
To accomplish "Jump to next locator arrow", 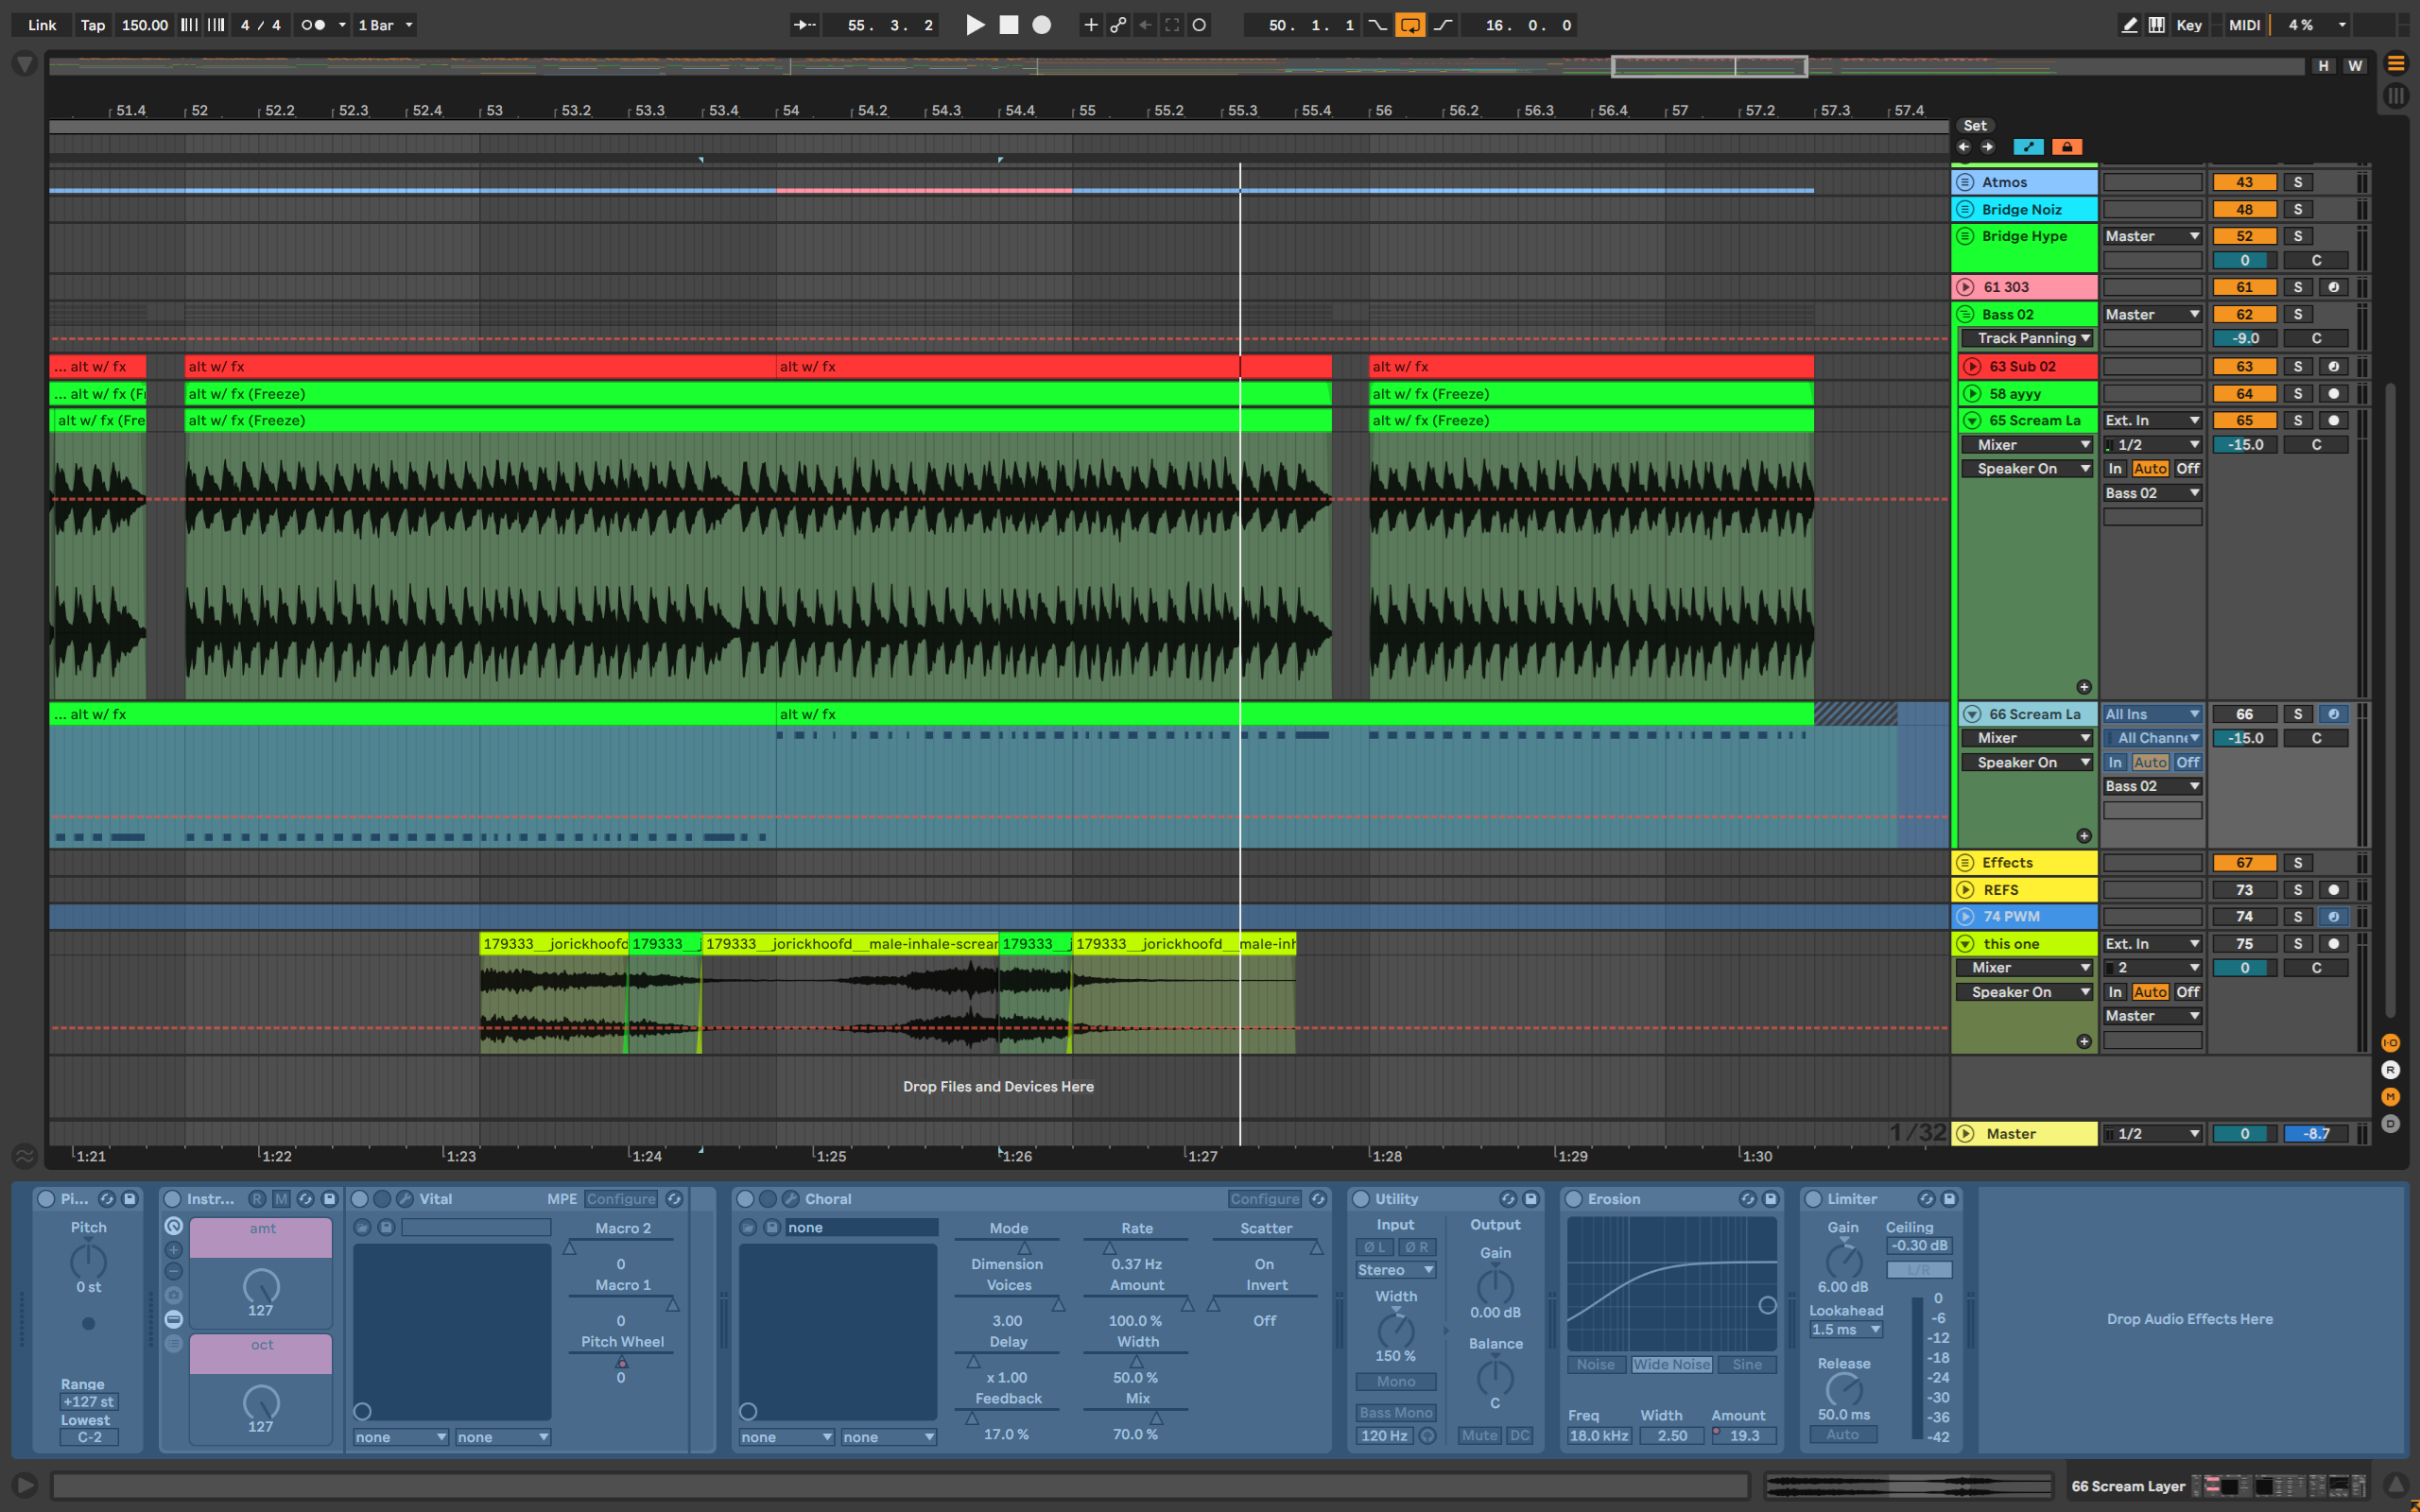I will 1988,147.
